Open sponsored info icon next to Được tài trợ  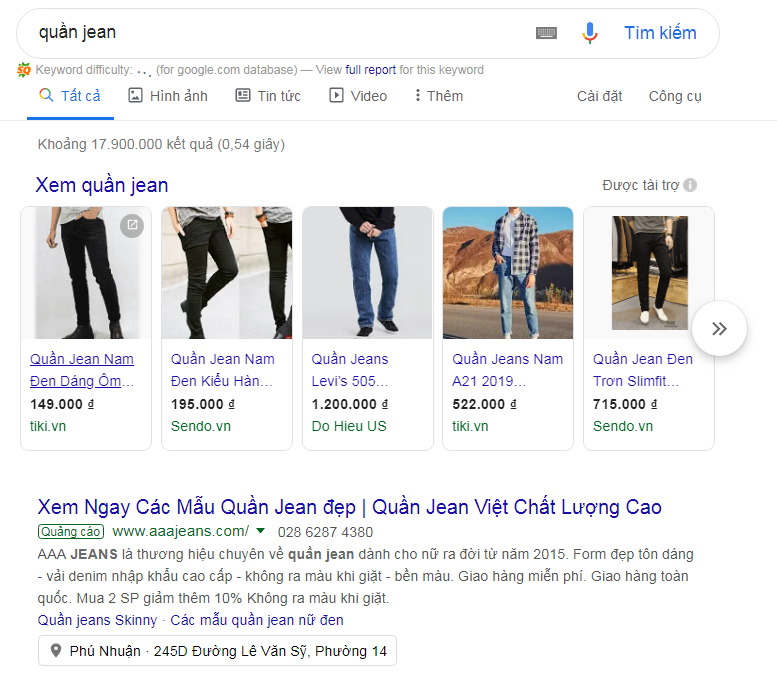[690, 185]
